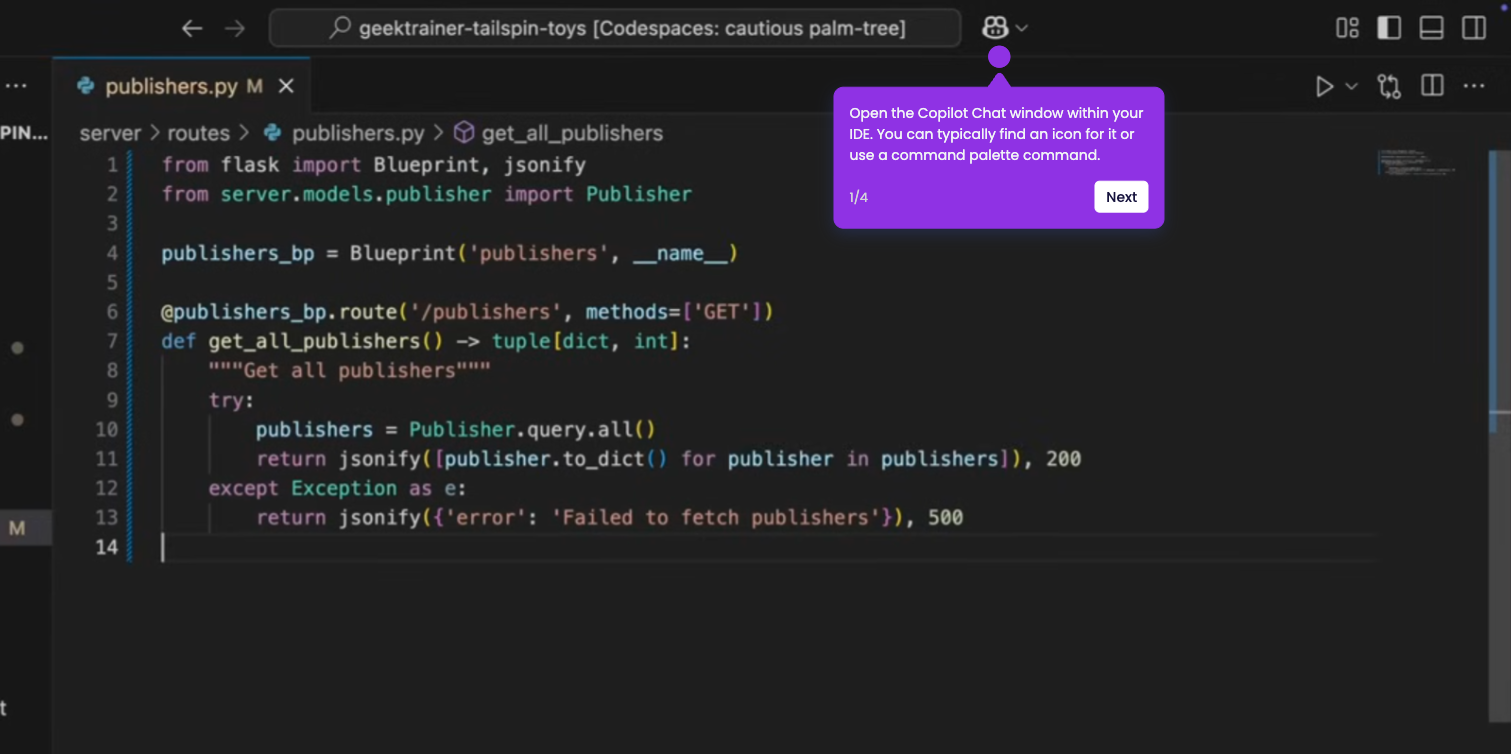Toggle the primary side bar
1511x754 pixels.
(x=1389, y=28)
